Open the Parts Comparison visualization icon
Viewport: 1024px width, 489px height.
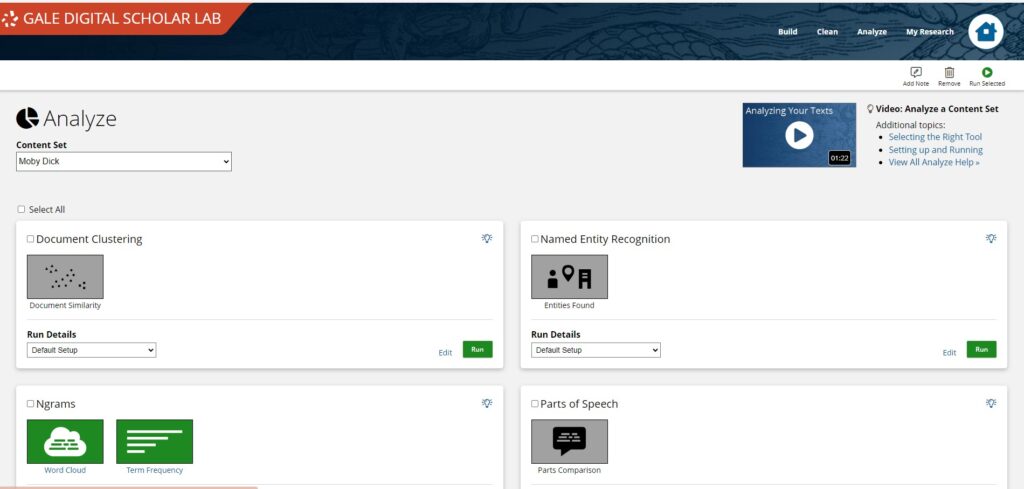point(569,441)
